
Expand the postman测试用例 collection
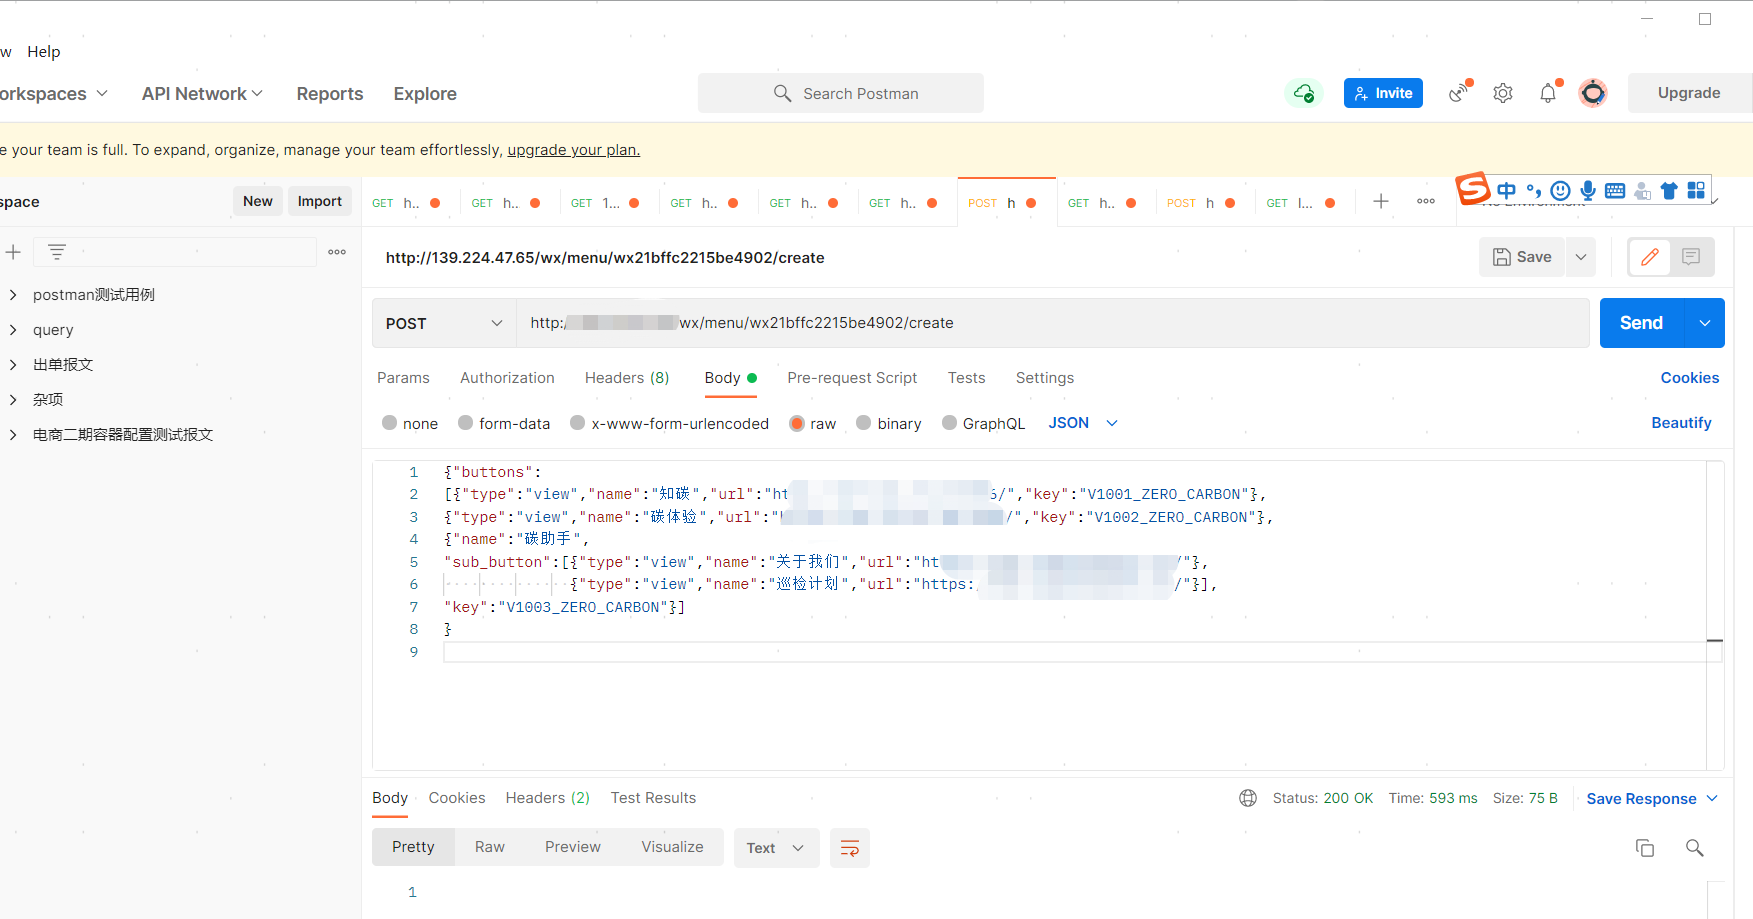(x=13, y=295)
